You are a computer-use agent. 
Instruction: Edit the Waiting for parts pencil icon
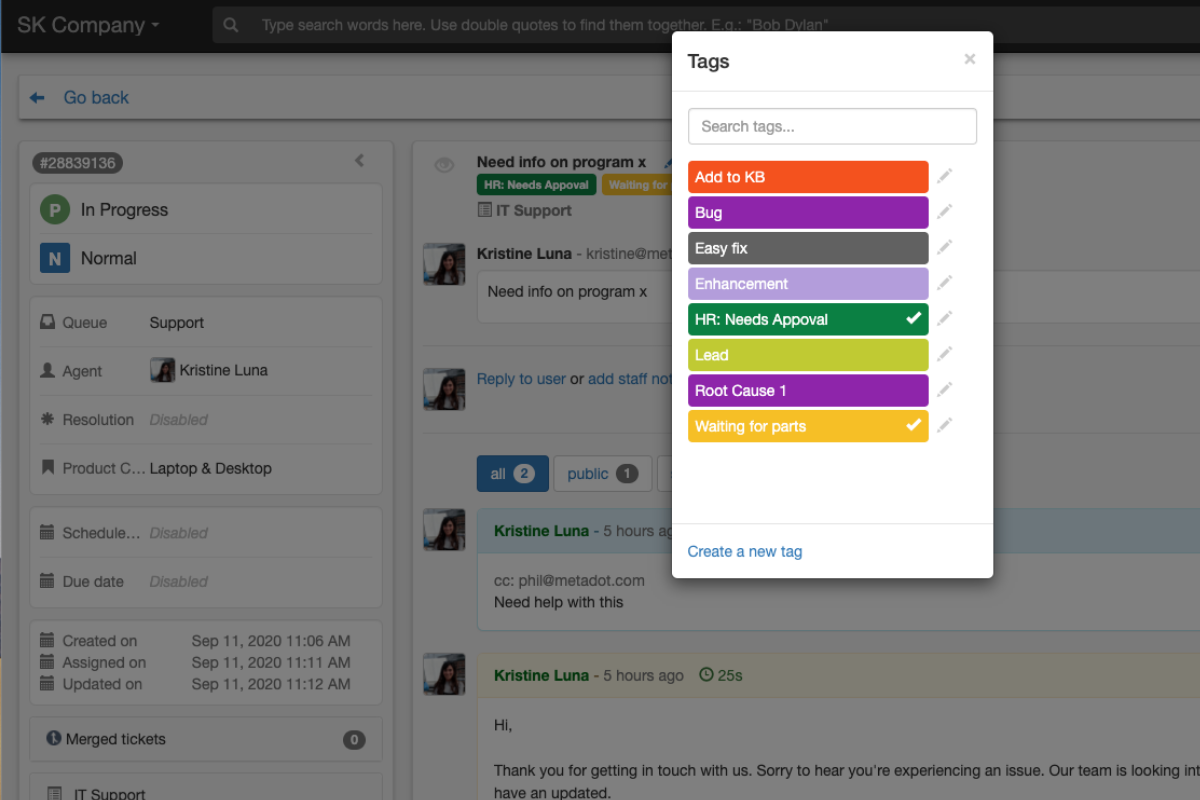945,426
